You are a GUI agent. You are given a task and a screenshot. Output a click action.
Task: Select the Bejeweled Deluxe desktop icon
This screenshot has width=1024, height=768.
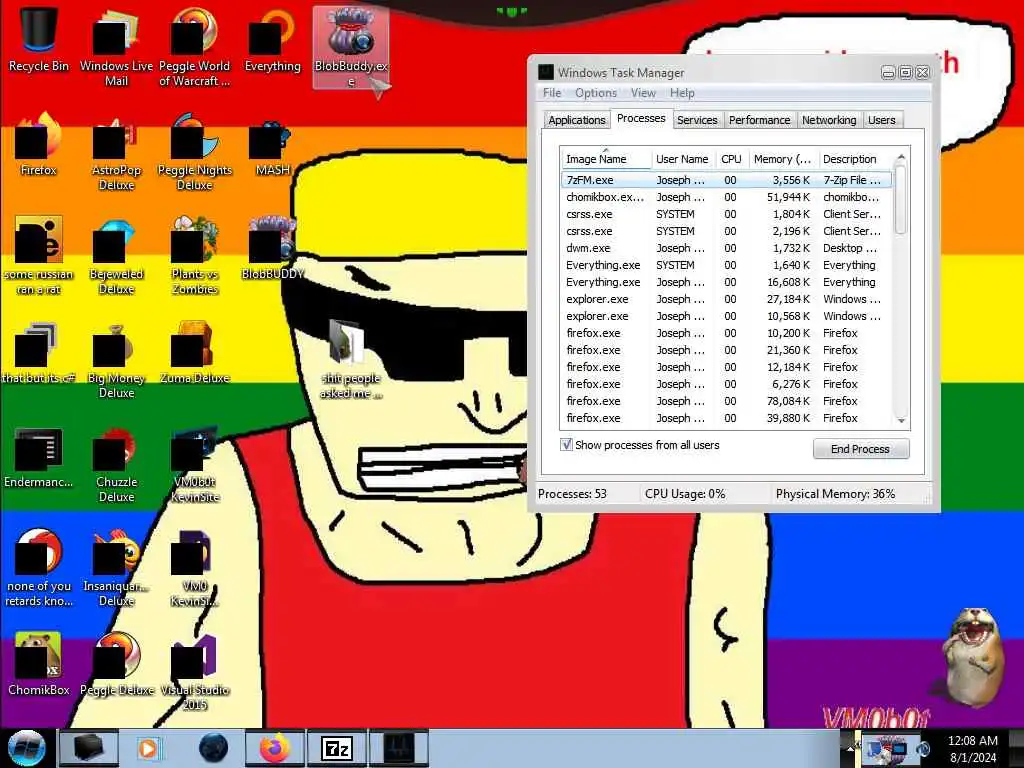tap(116, 255)
